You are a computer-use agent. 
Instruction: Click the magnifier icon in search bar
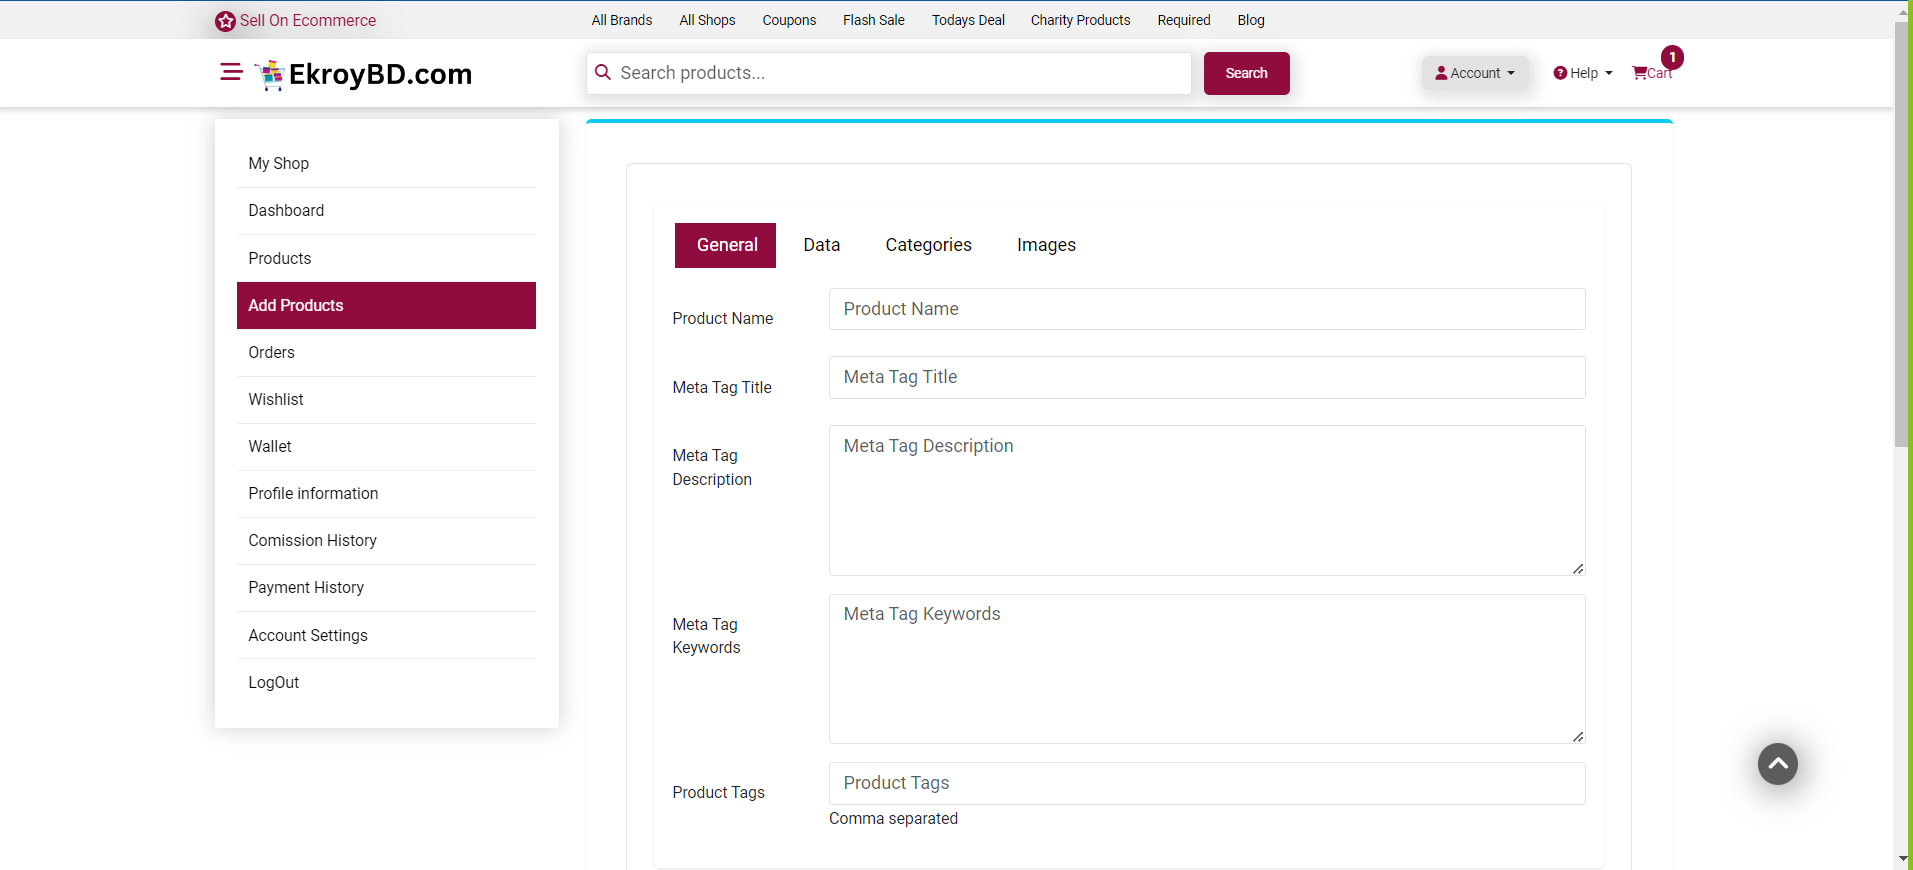coord(603,73)
